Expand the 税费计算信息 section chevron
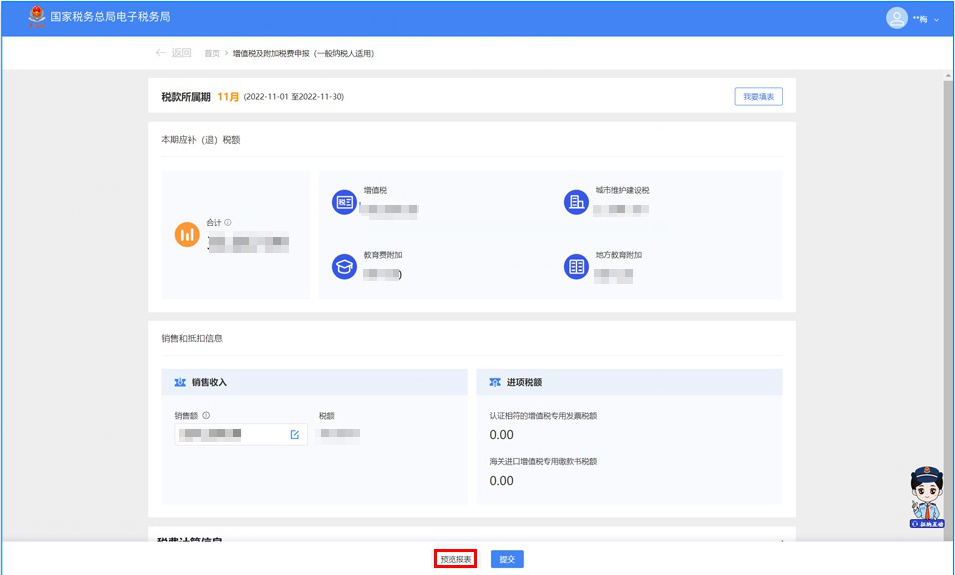Viewport: 955px width, 575px height. (781, 541)
